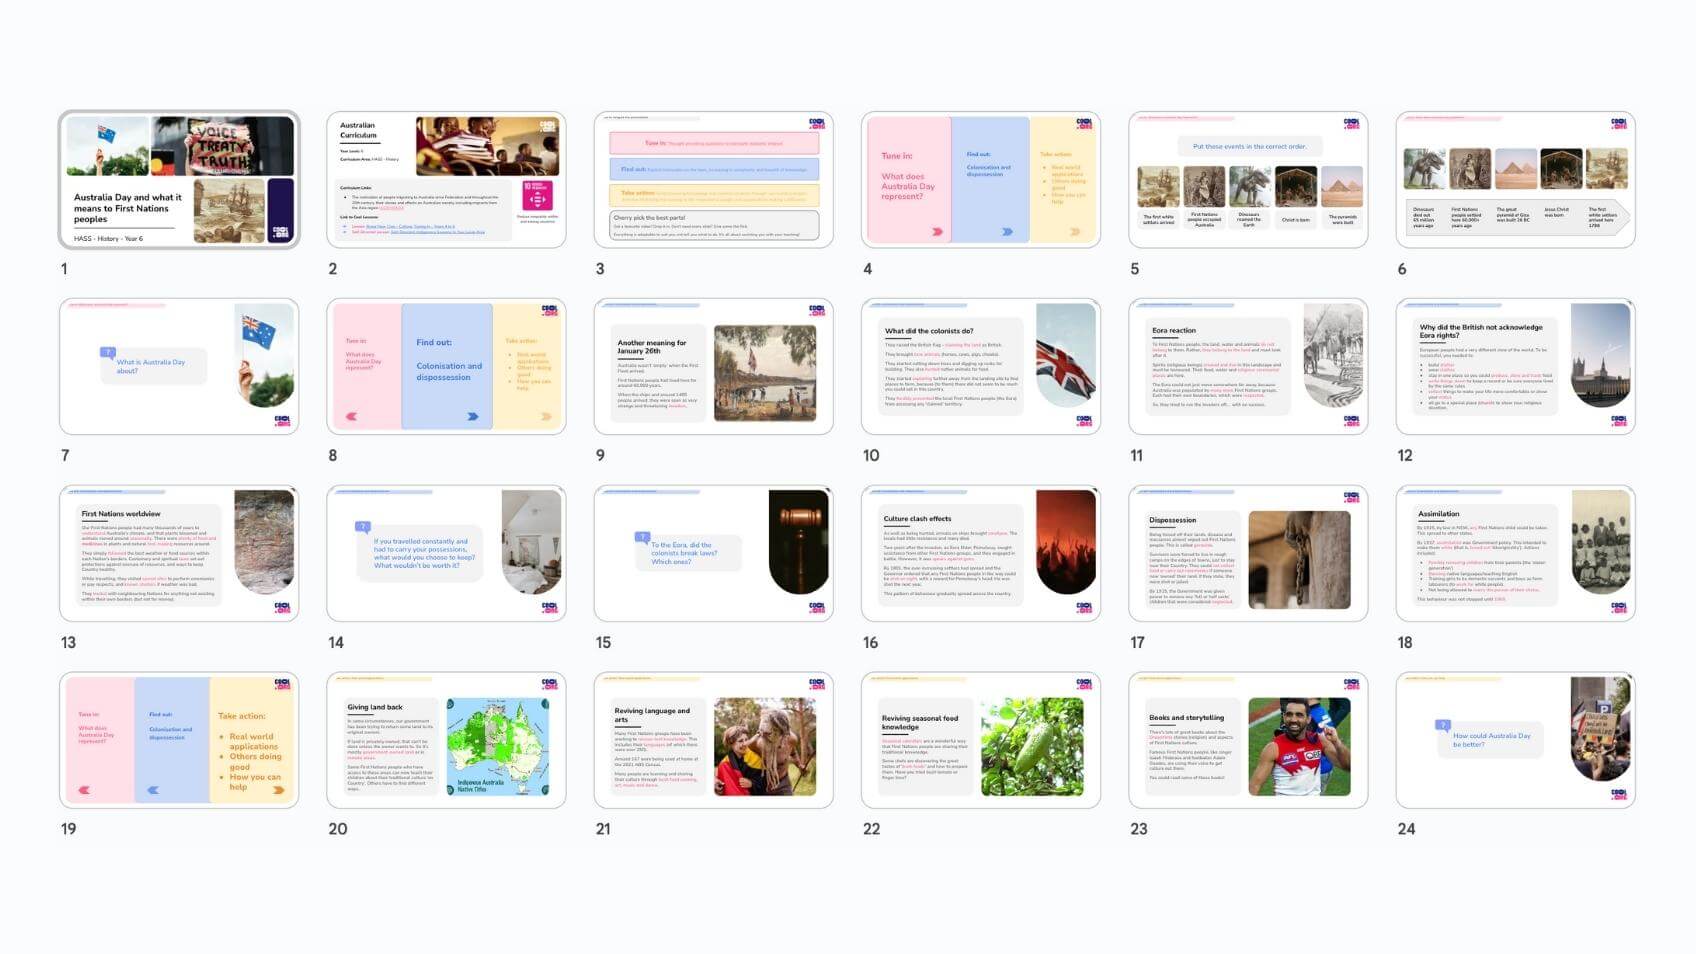The height and width of the screenshot is (954, 1696).
Task: Select the timeline arrow slide numbered 6
Action: (x=1515, y=180)
